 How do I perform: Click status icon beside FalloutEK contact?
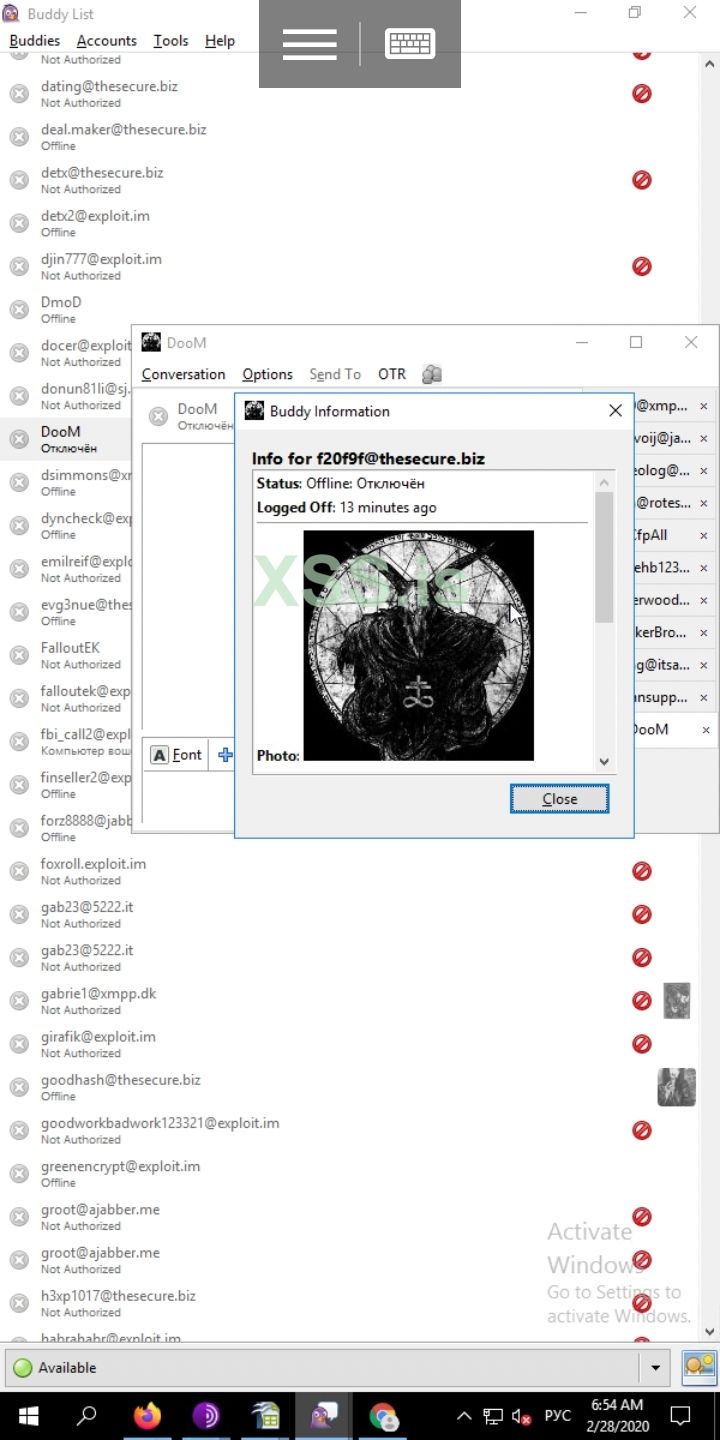19,655
